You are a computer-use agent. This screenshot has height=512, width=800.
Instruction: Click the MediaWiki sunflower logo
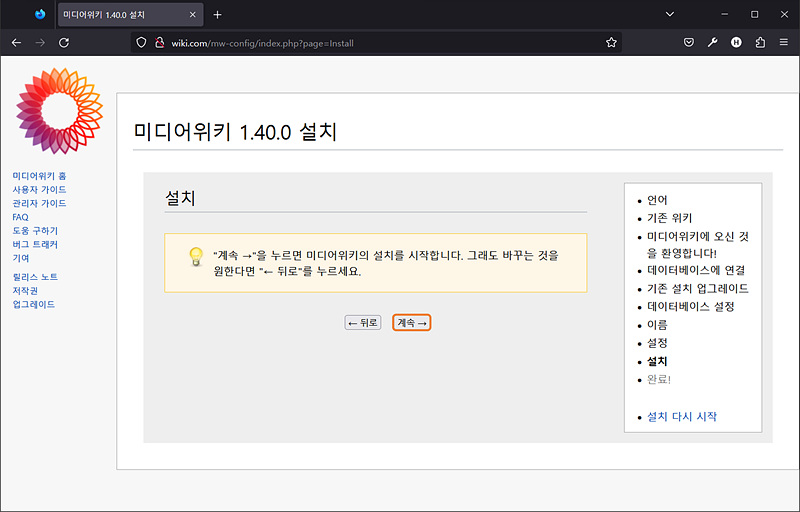[x=60, y=111]
